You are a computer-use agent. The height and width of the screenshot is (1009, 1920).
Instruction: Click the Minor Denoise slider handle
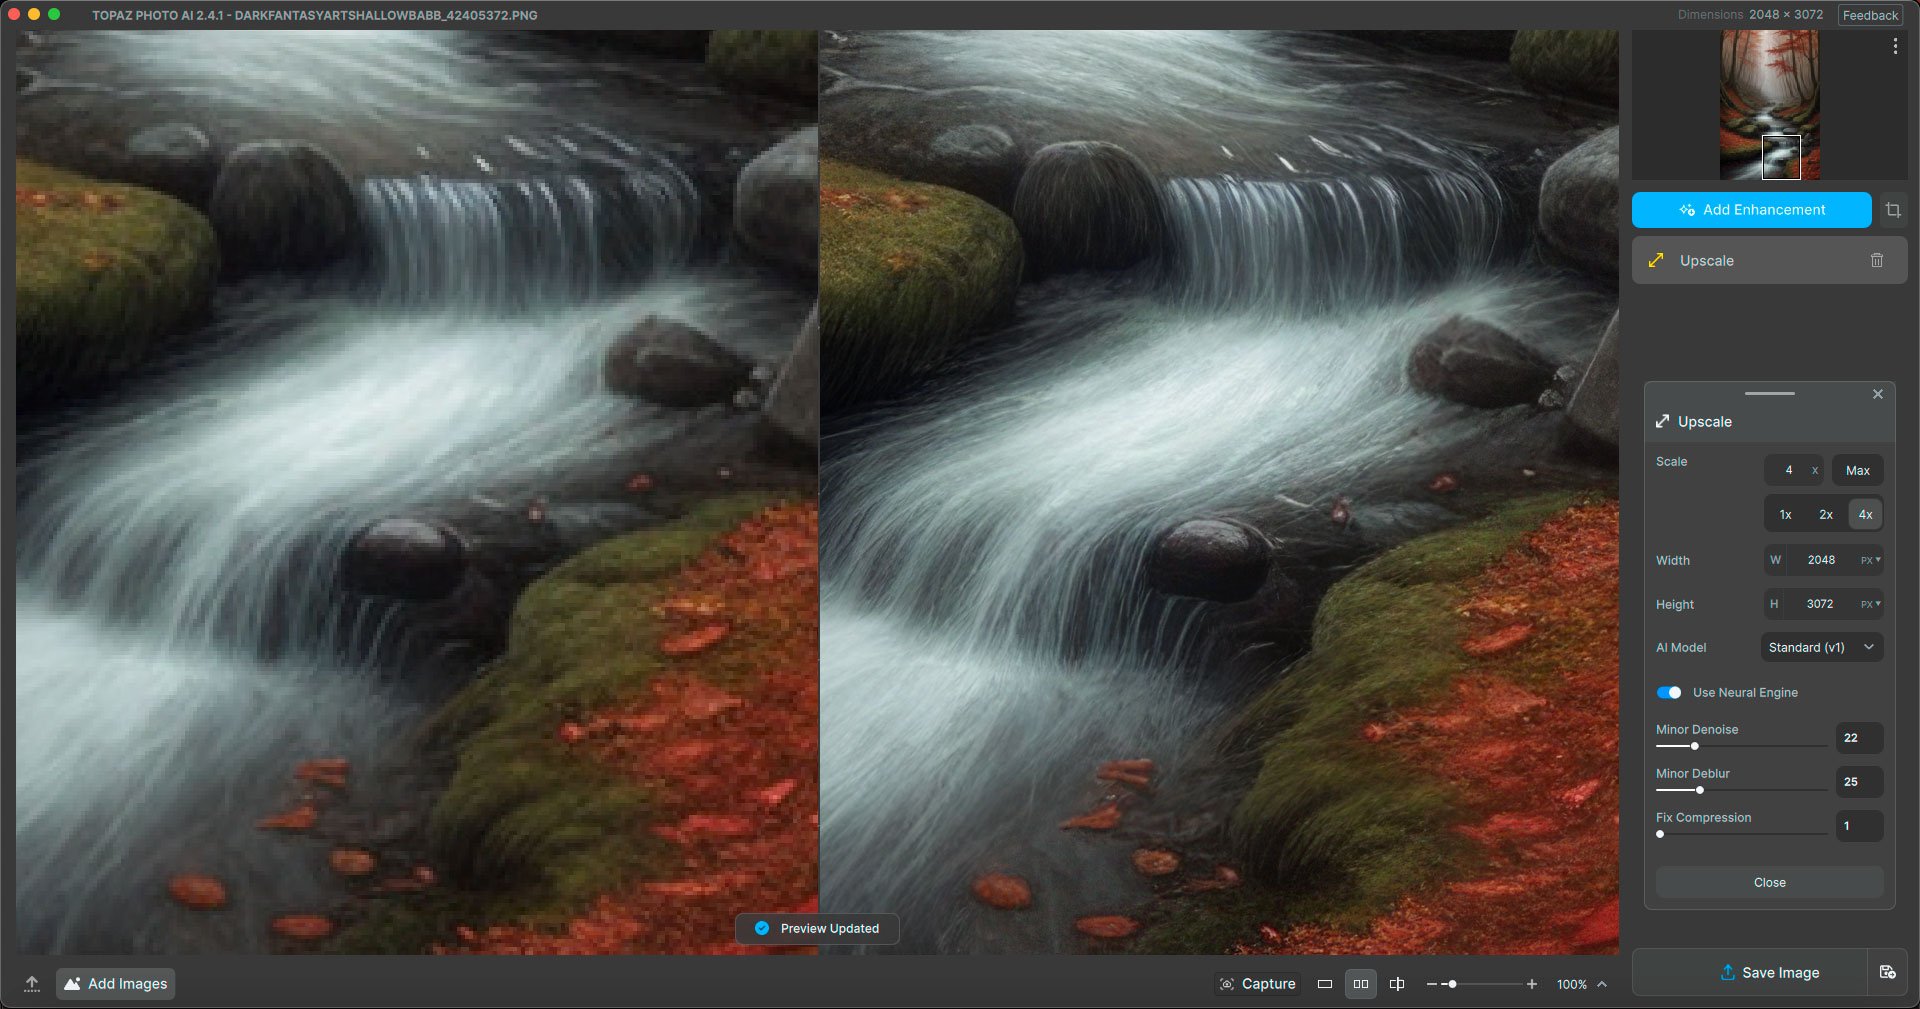point(1694,746)
